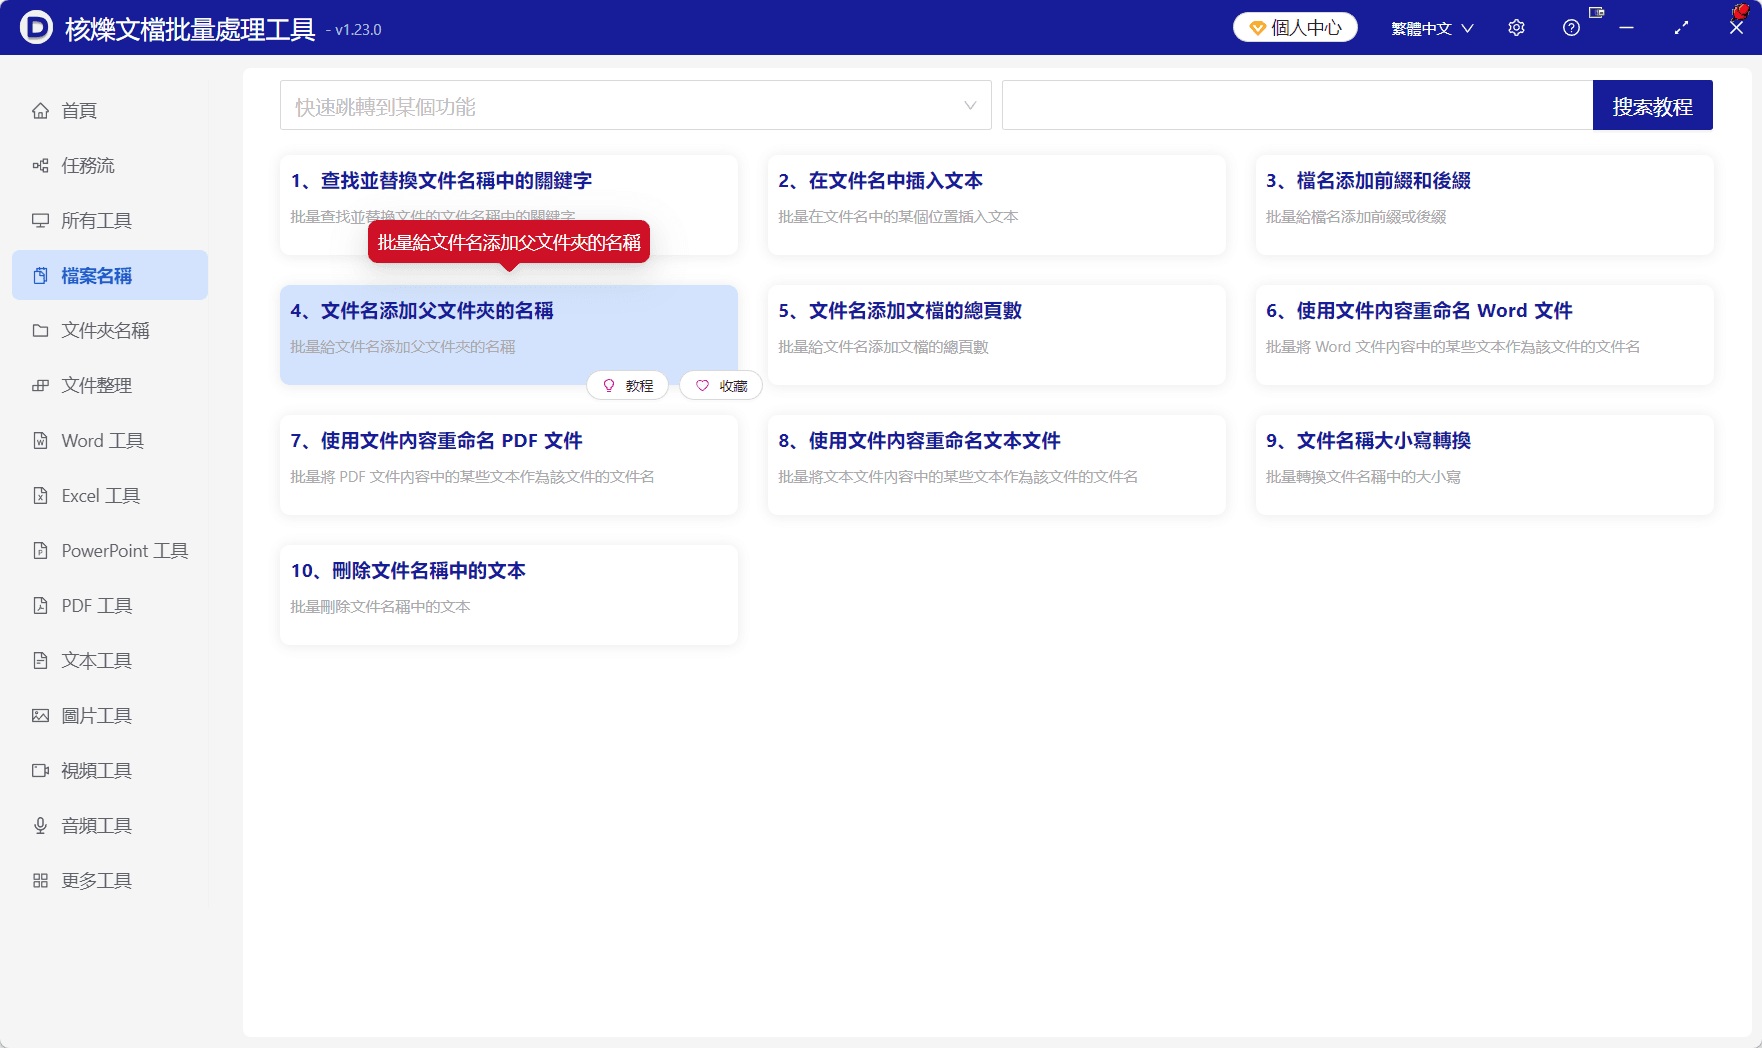Click the grid icon beside 更多工具
Image resolution: width=1762 pixels, height=1048 pixels.
(x=40, y=881)
